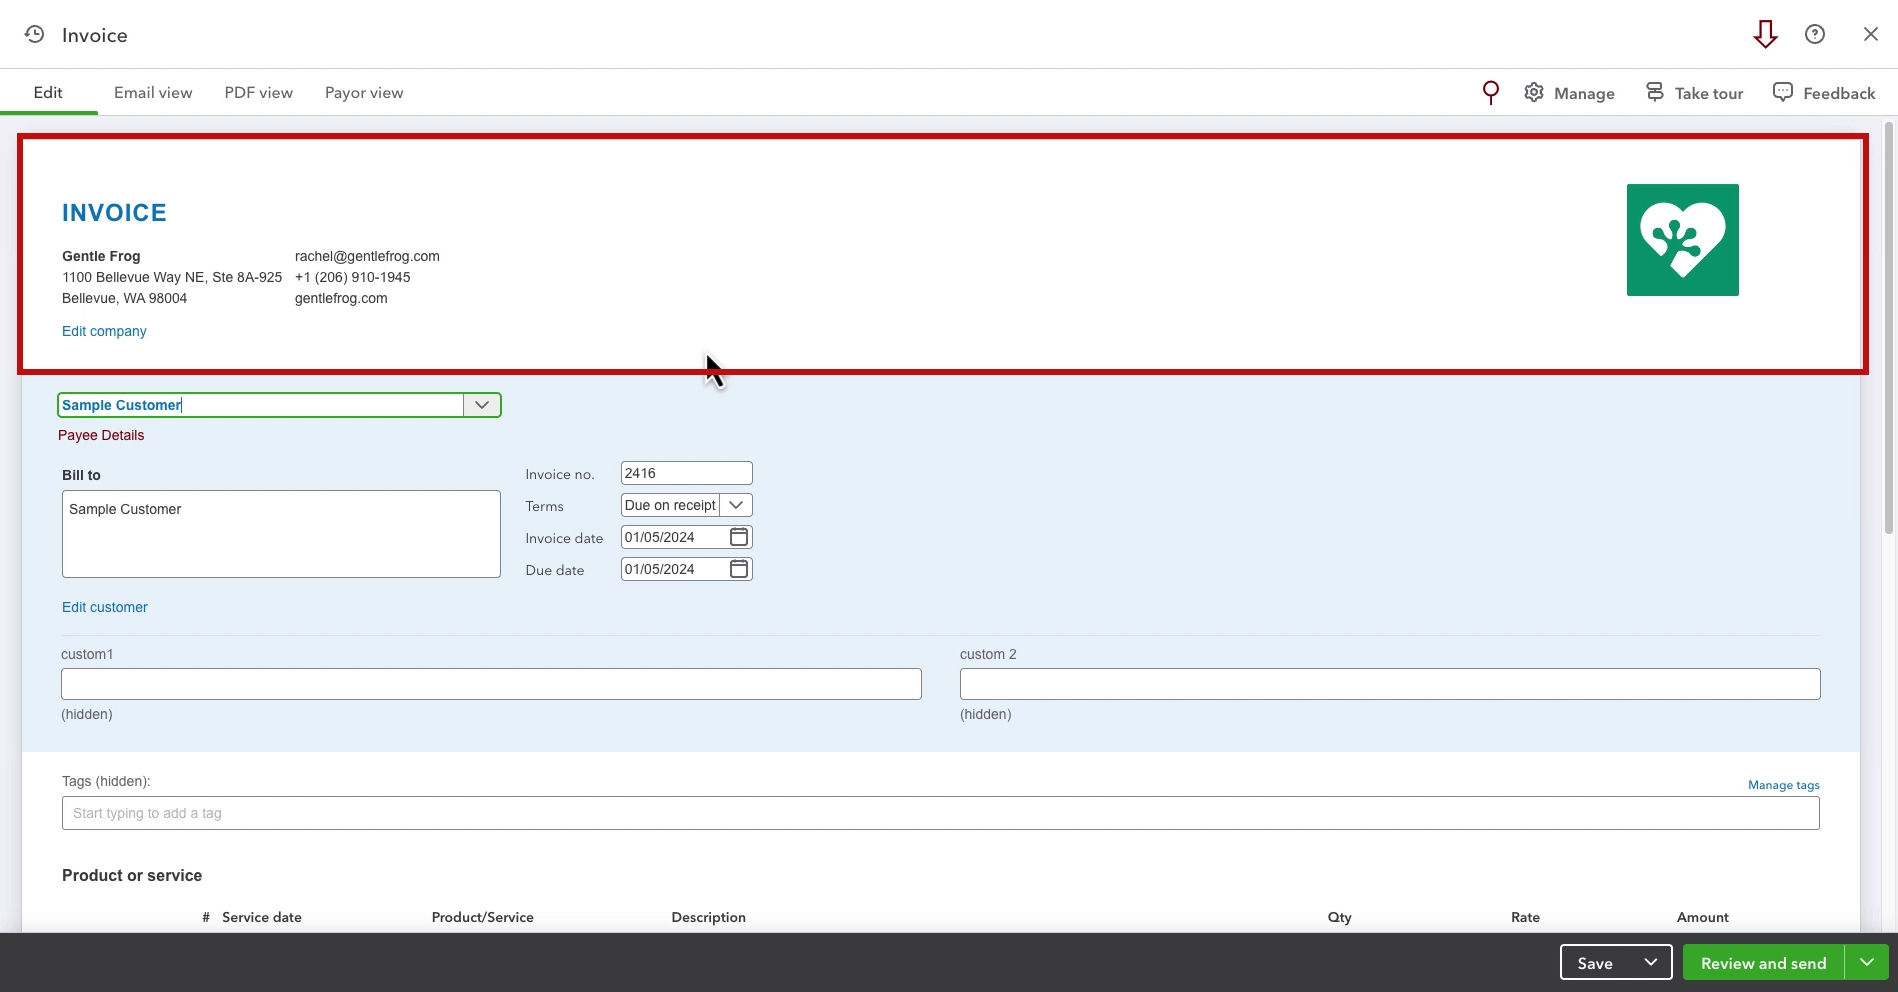Open the Due date calendar picker

click(739, 569)
